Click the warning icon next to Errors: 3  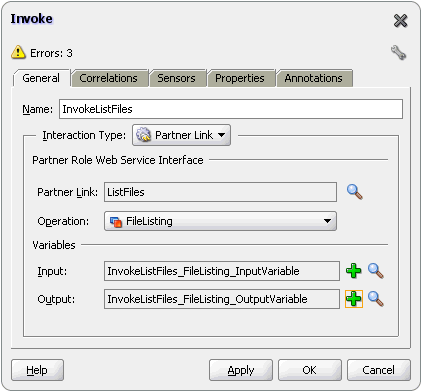click(x=18, y=52)
